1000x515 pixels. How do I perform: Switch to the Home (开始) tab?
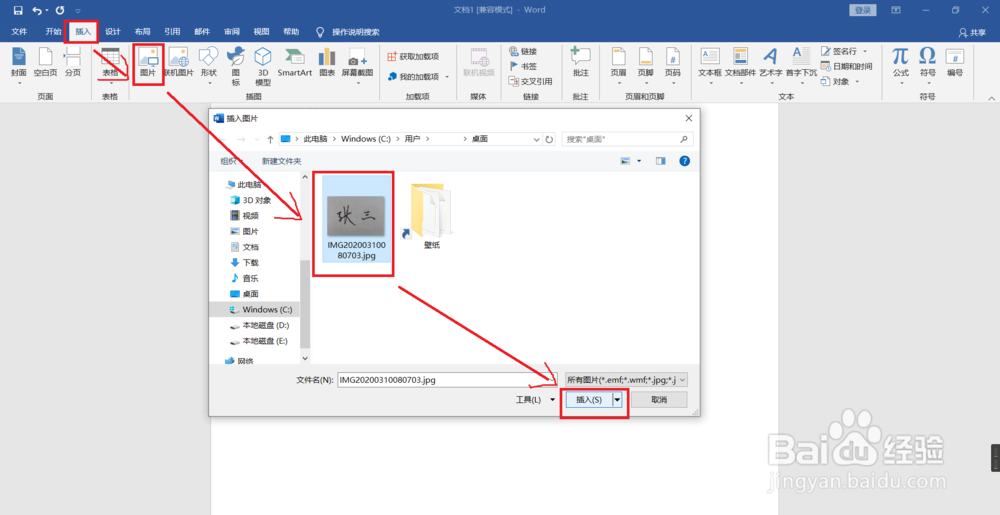click(54, 32)
